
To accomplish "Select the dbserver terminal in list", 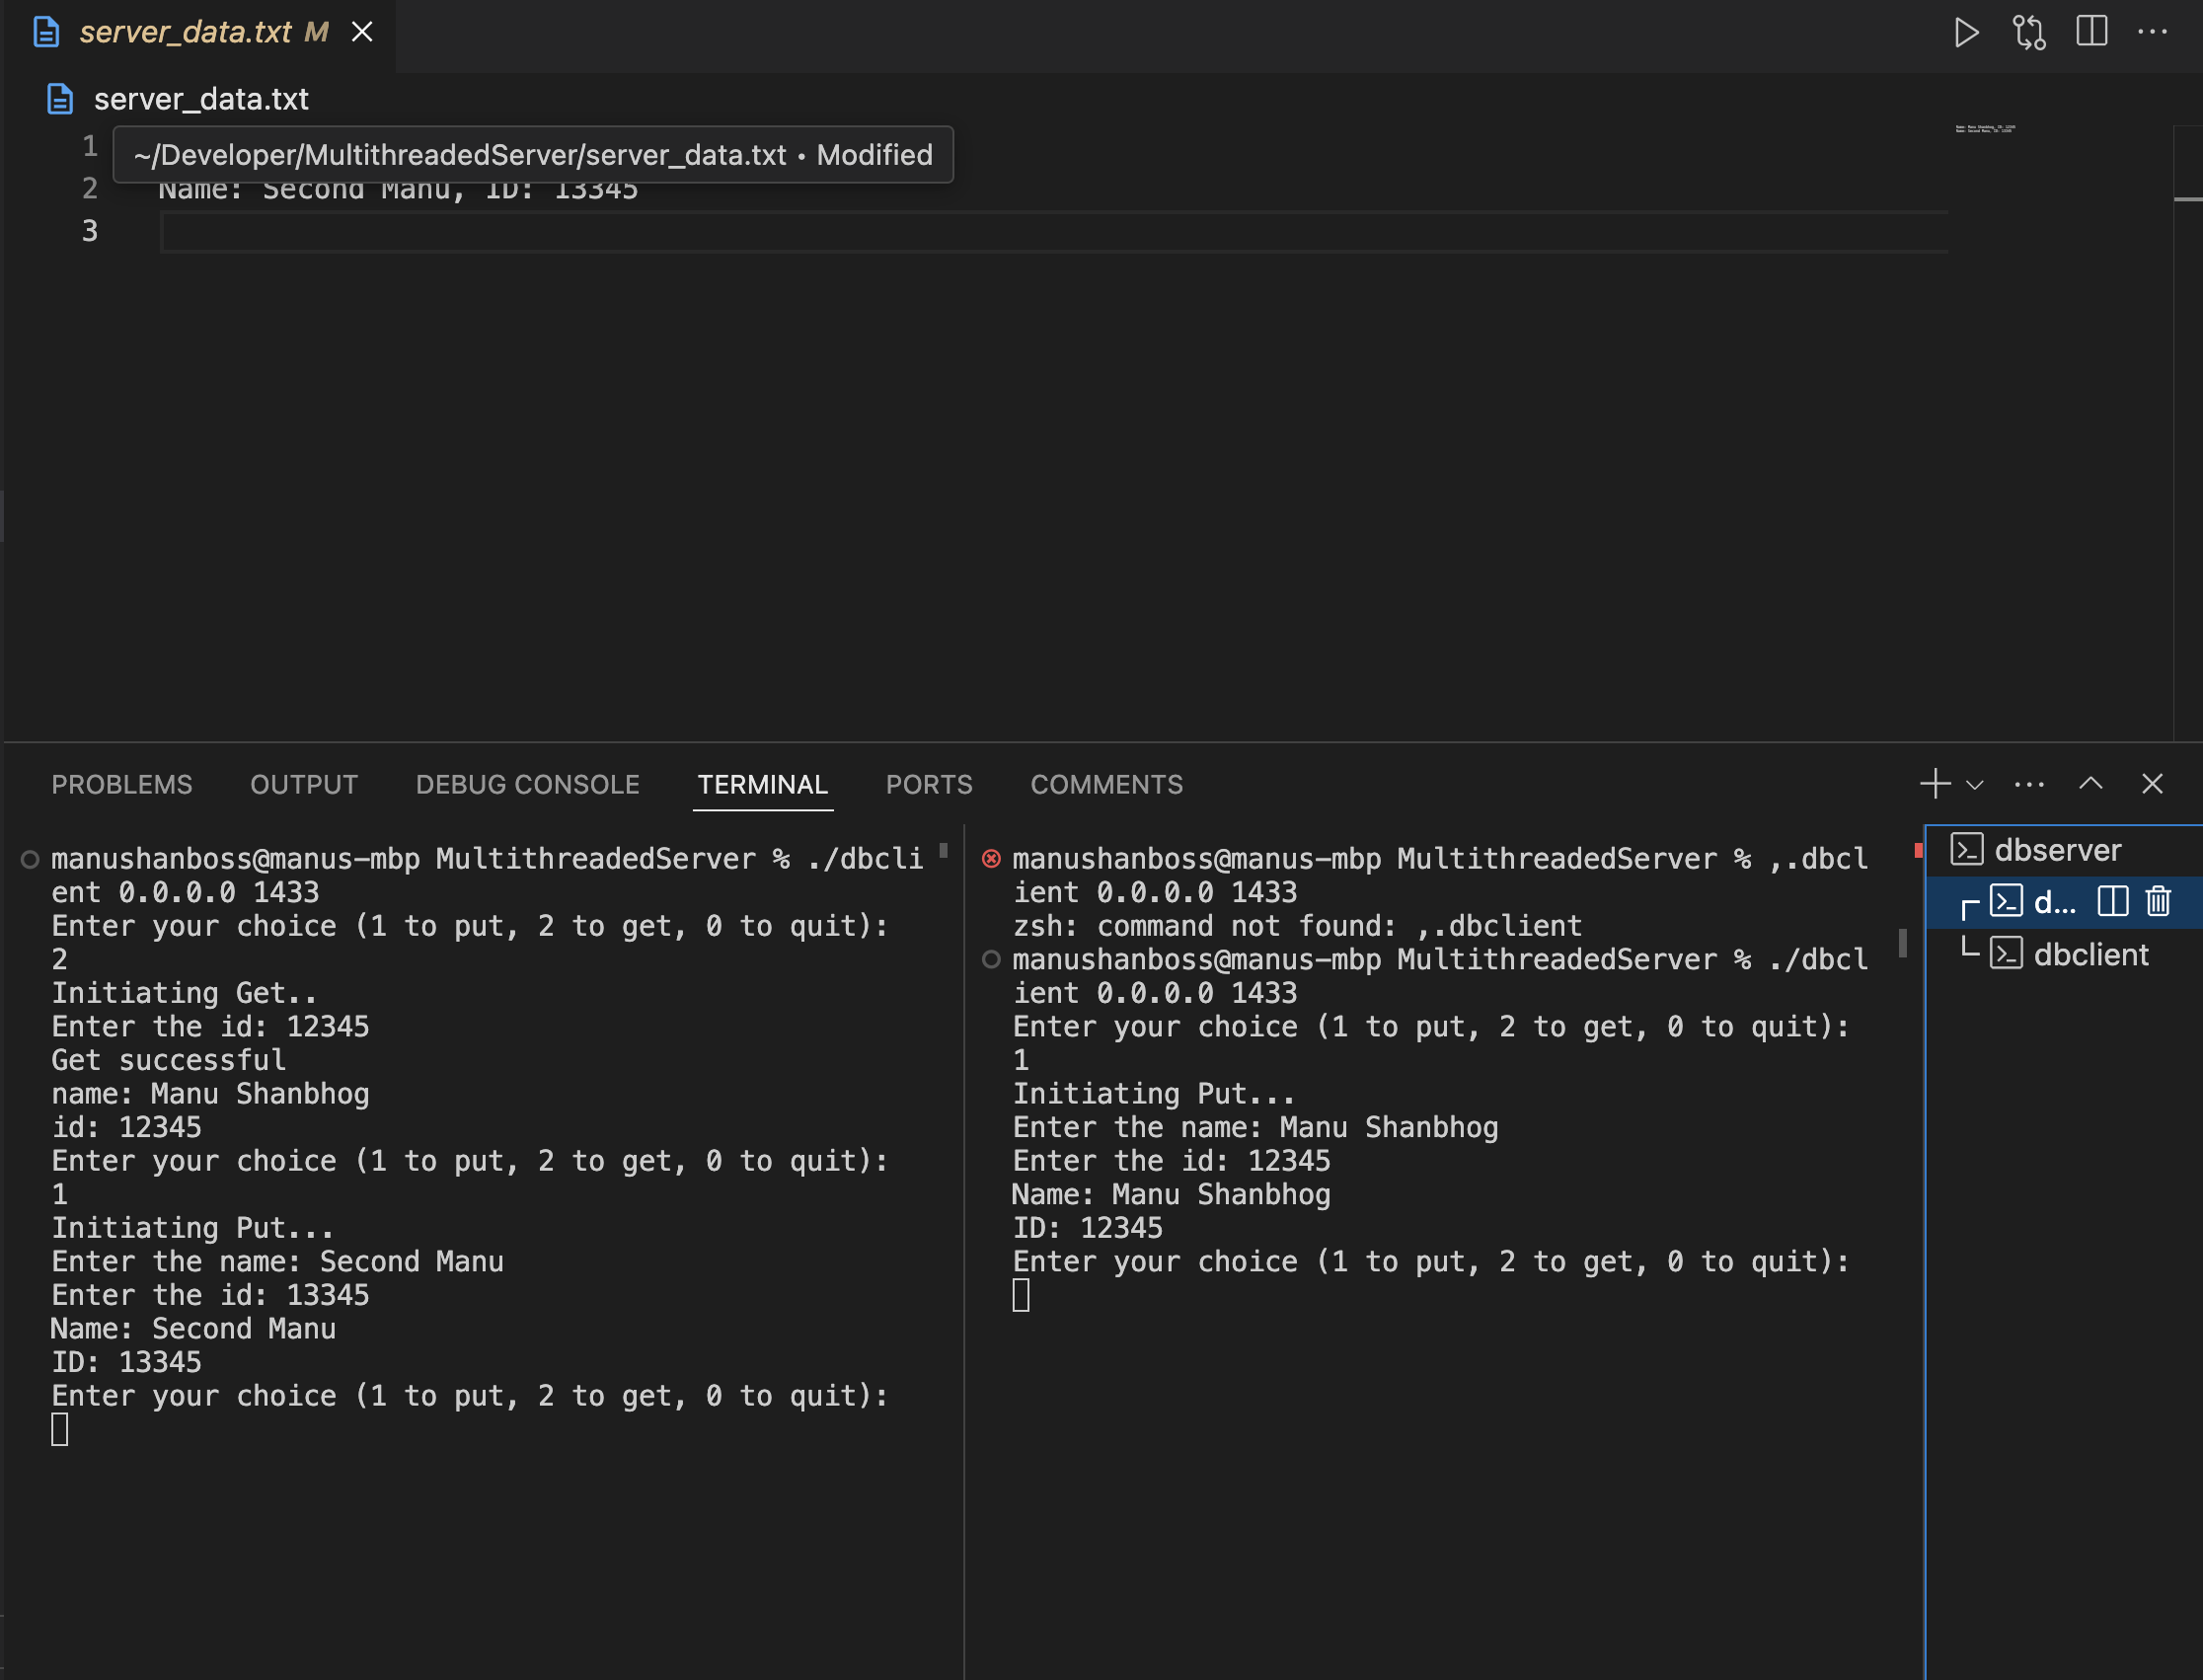I will tap(2065, 850).
